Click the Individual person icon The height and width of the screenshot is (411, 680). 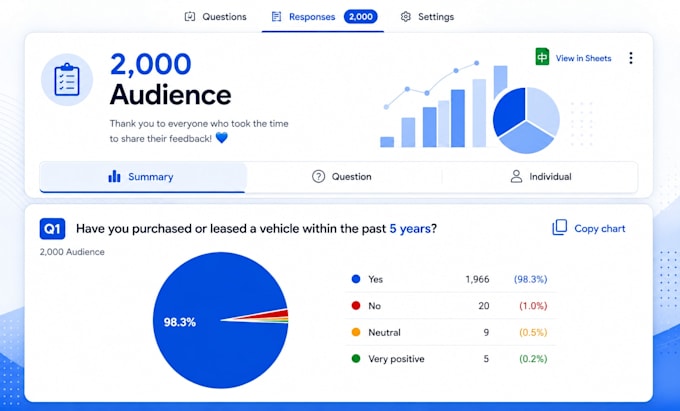point(516,176)
